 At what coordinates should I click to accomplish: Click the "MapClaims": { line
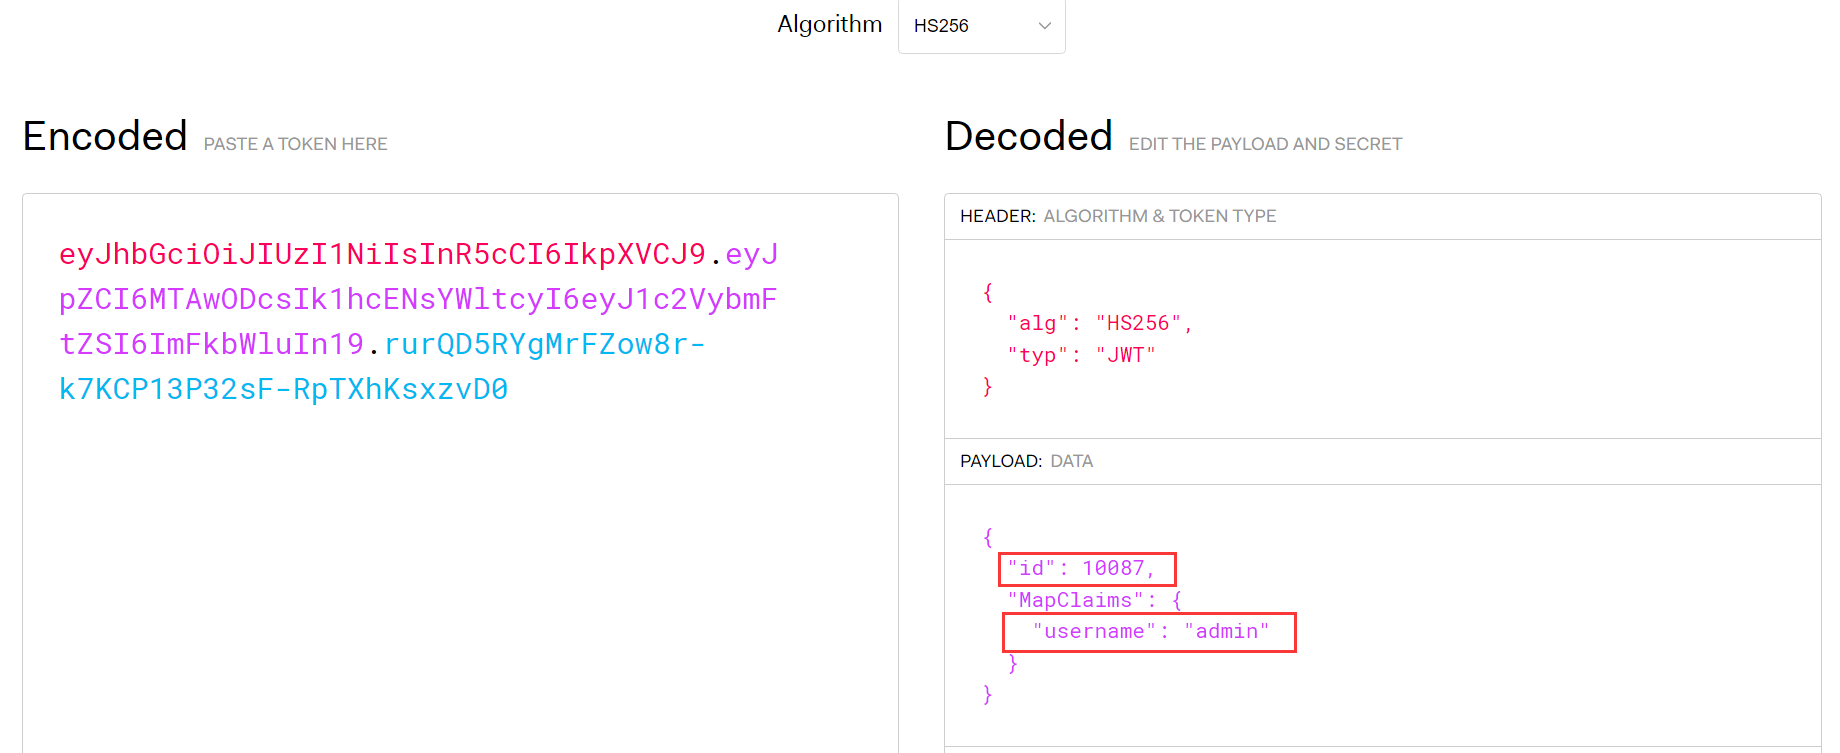pyautogui.click(x=1094, y=600)
